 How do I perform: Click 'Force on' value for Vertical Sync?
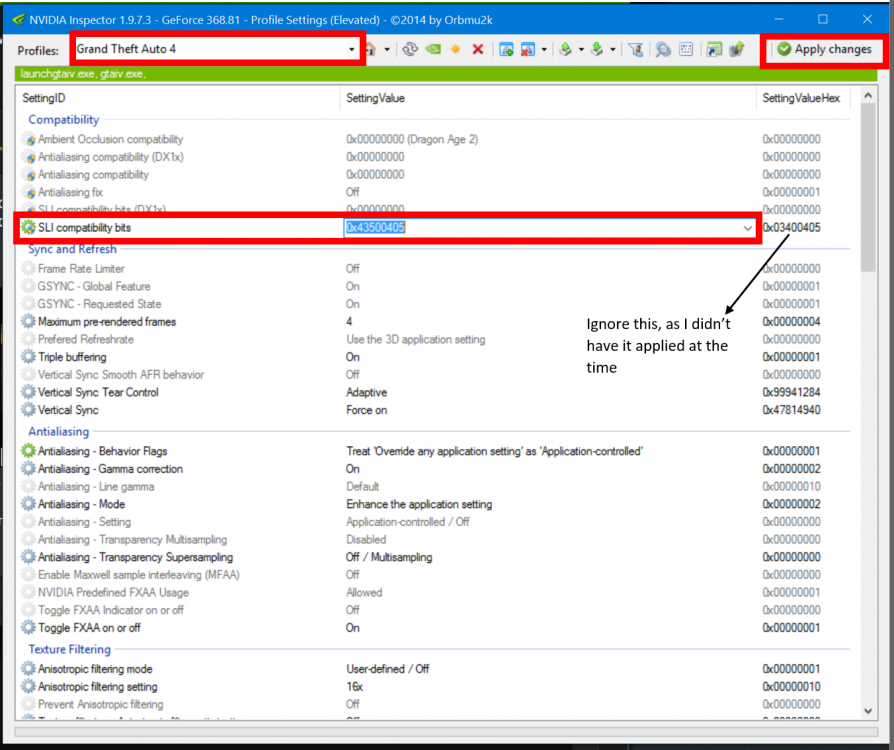coord(367,410)
